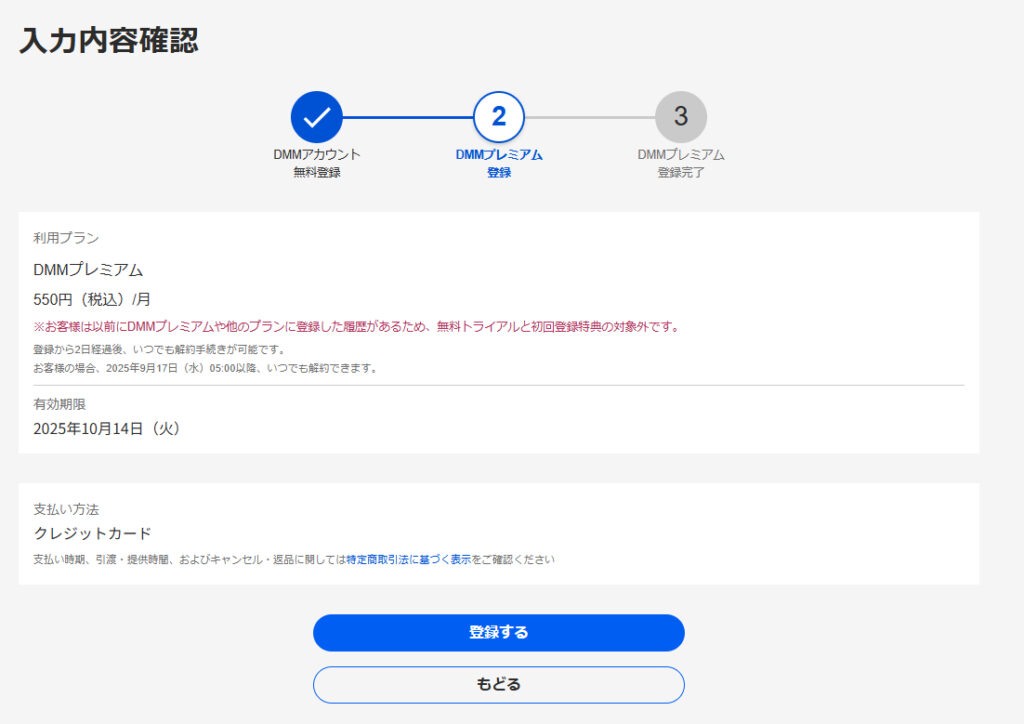The width and height of the screenshot is (1024, 724).
Task: Click the DMMプレミアム登録 step label
Action: (499, 163)
